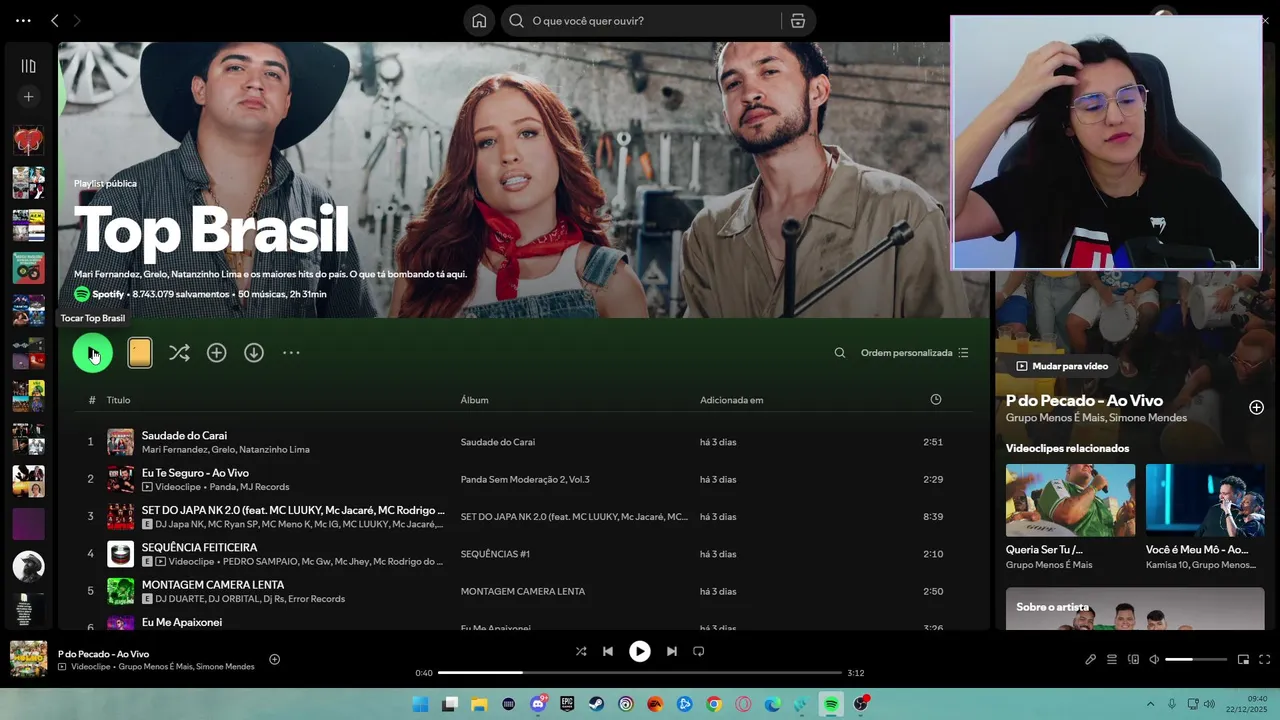Open the Ordem personalizada sort dropdown
The width and height of the screenshot is (1280, 720).
point(915,353)
